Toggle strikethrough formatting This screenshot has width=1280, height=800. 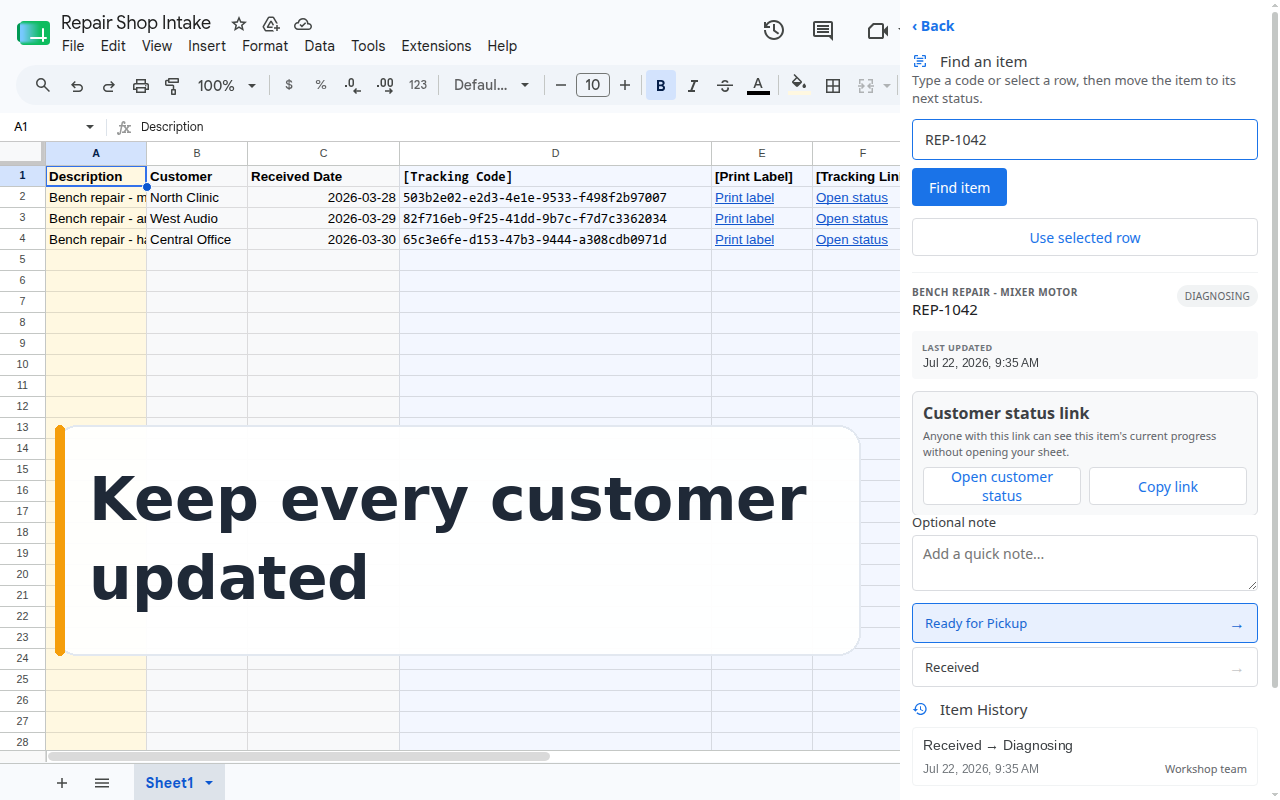click(x=725, y=86)
